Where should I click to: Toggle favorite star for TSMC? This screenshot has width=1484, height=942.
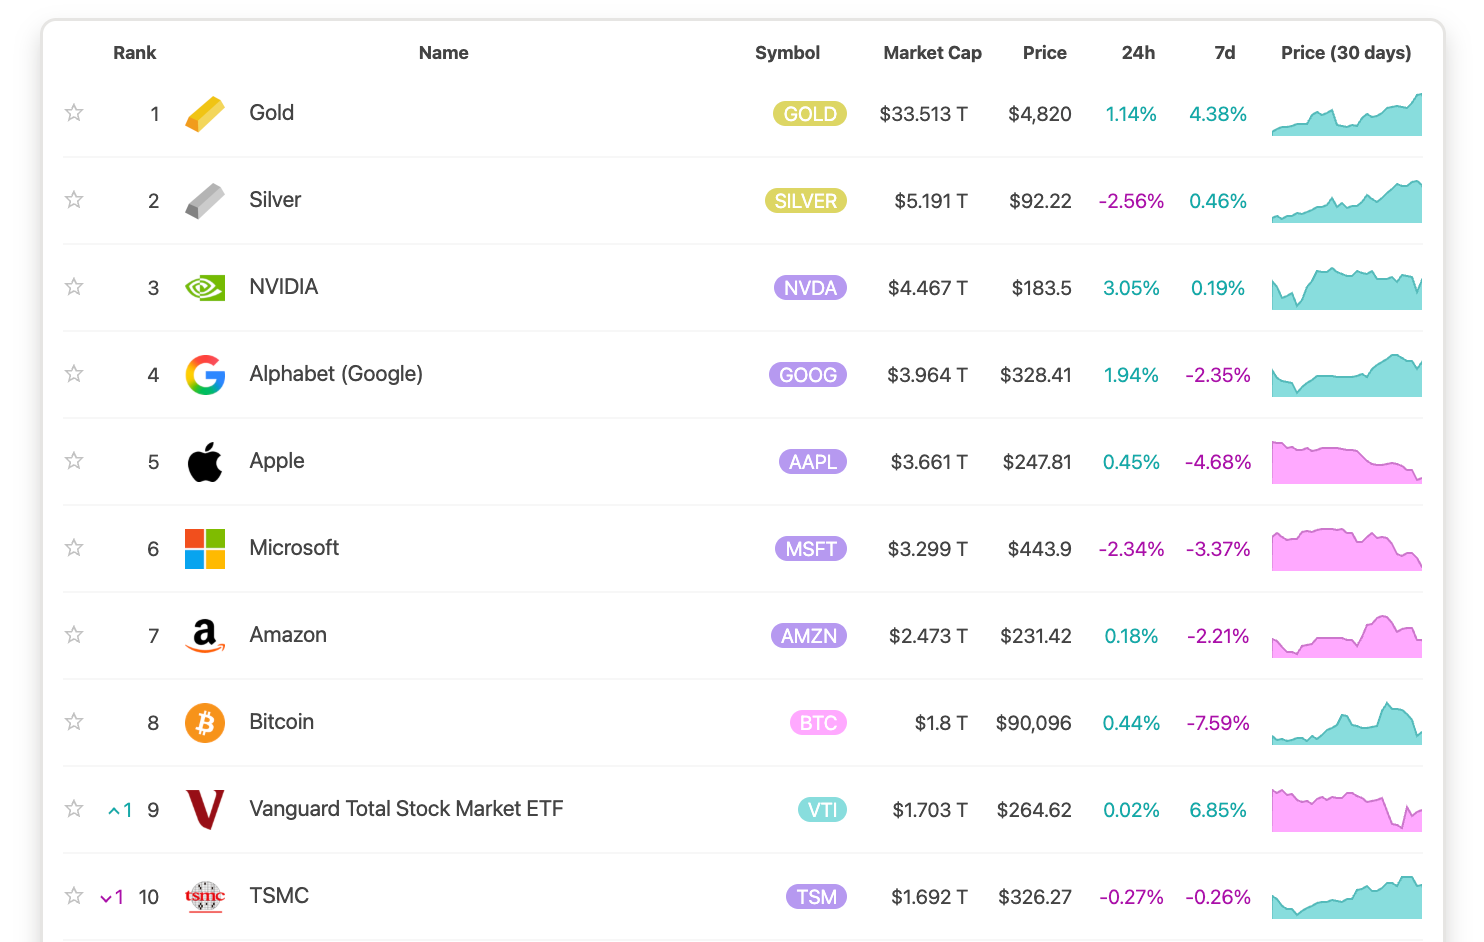pyautogui.click(x=74, y=896)
